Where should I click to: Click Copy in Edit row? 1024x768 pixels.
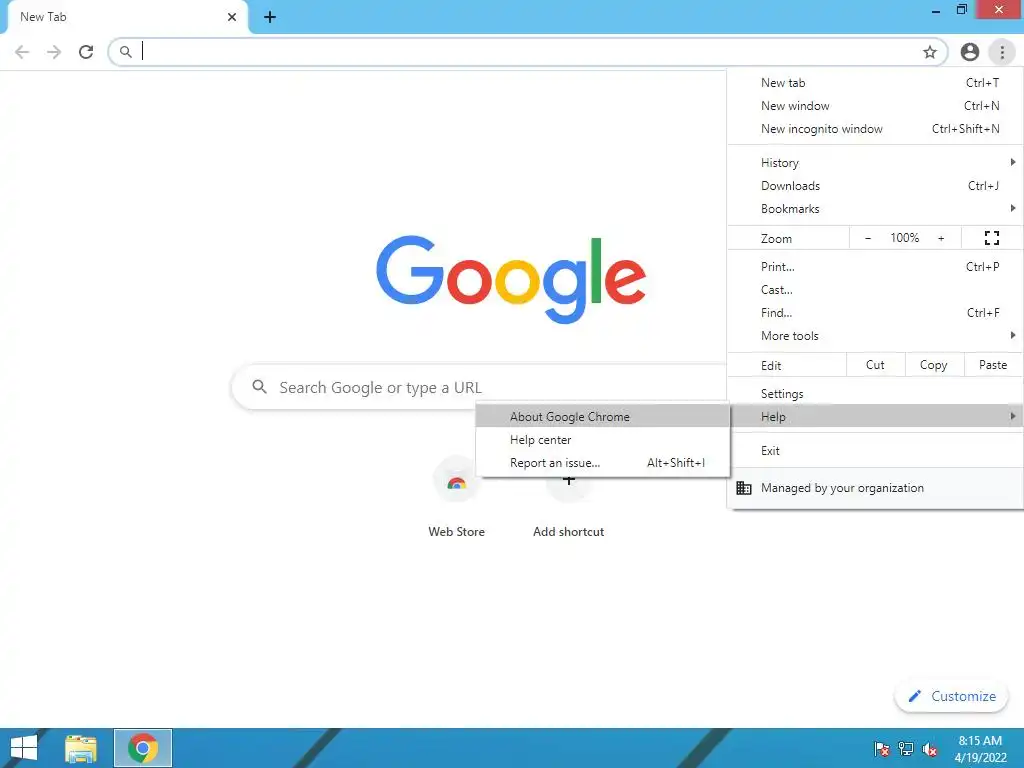pyautogui.click(x=934, y=365)
